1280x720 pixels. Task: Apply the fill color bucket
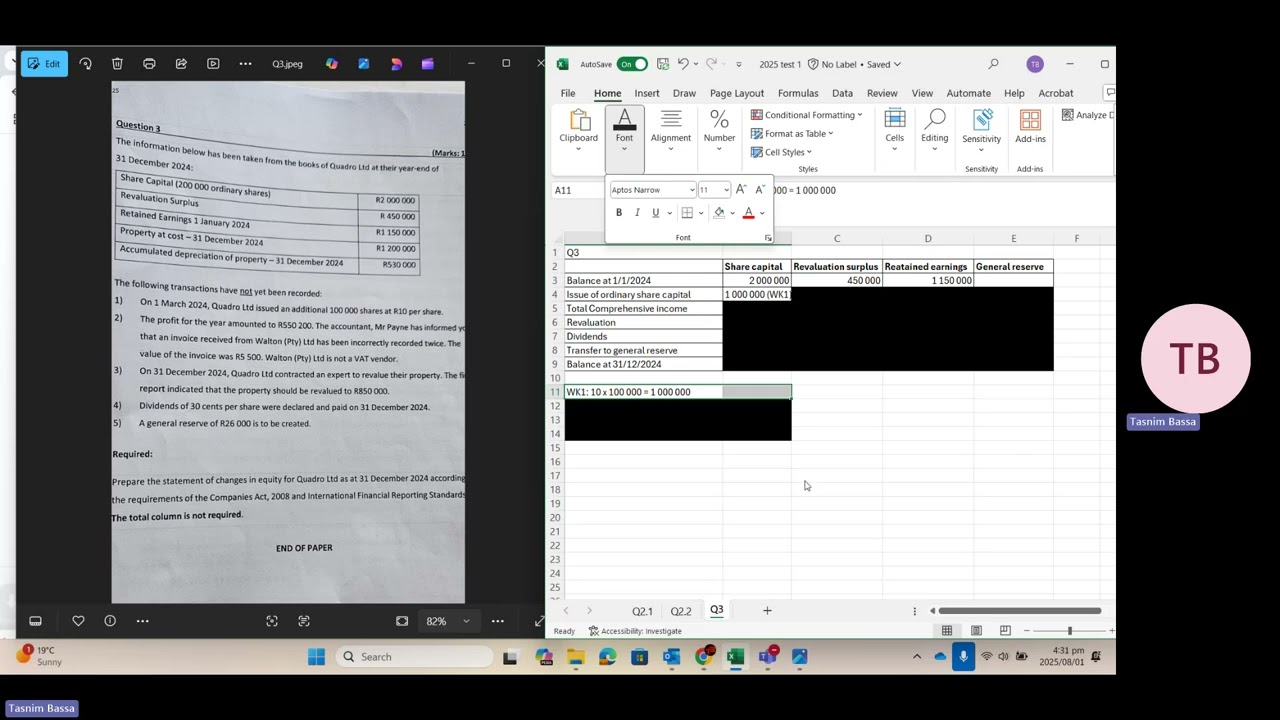(x=719, y=213)
